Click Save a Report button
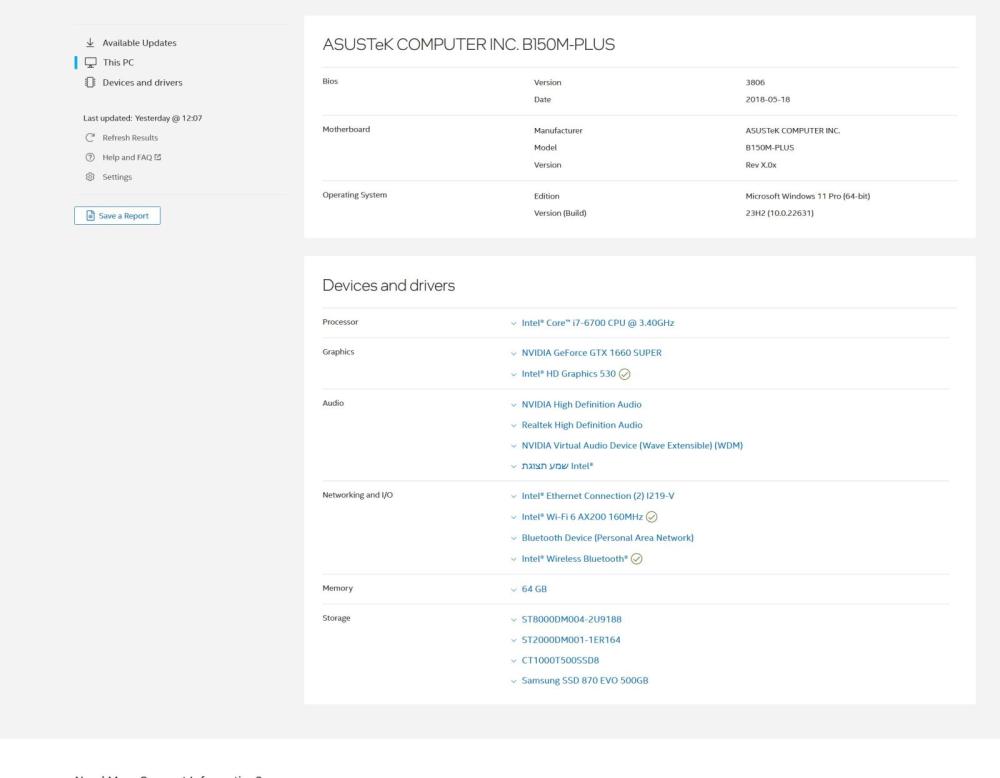The height and width of the screenshot is (778, 1000). 117,216
